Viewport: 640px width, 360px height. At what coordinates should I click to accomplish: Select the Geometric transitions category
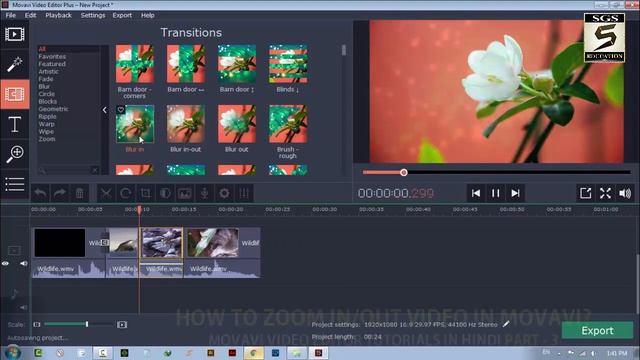coord(53,109)
